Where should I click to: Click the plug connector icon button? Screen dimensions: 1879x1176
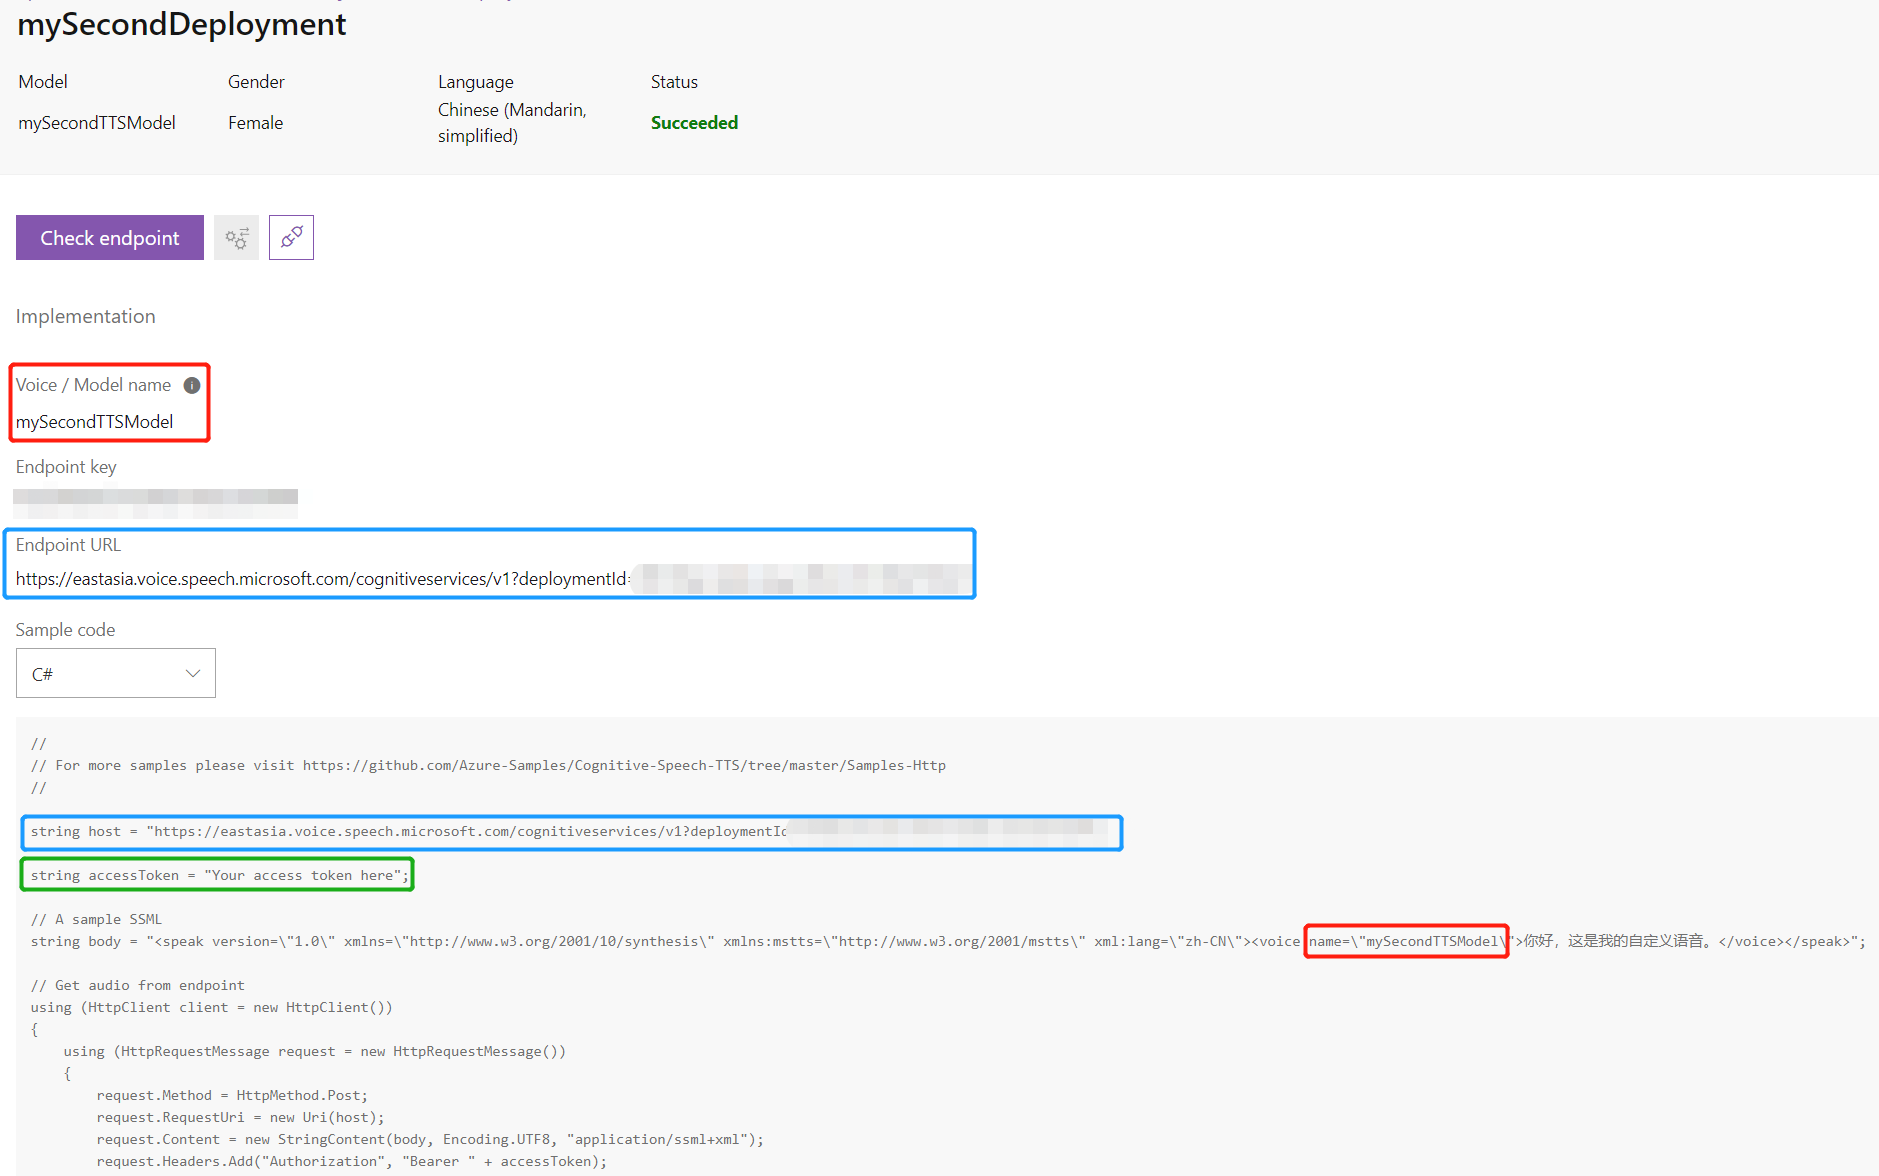click(291, 238)
